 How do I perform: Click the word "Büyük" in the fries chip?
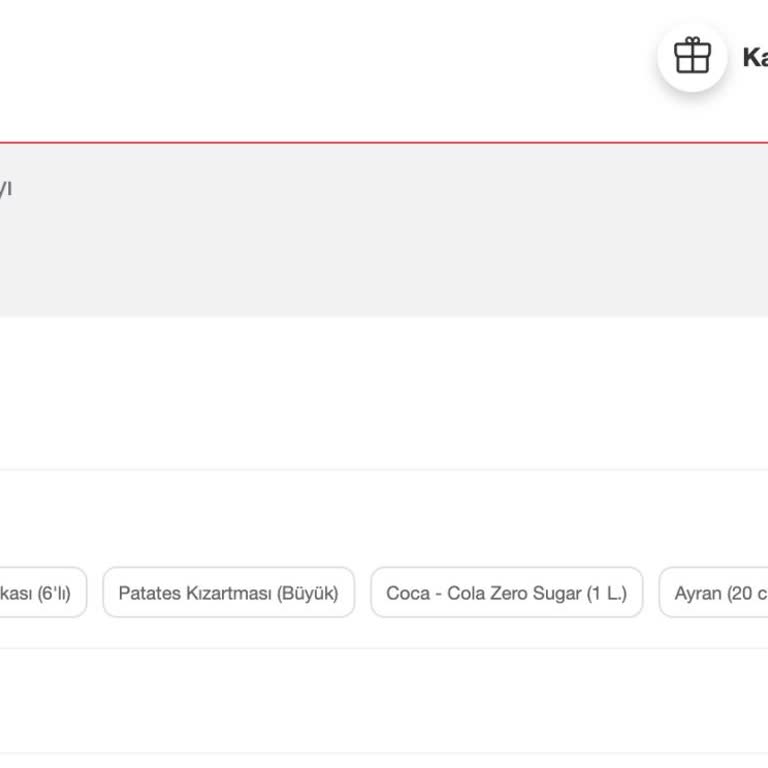(307, 593)
